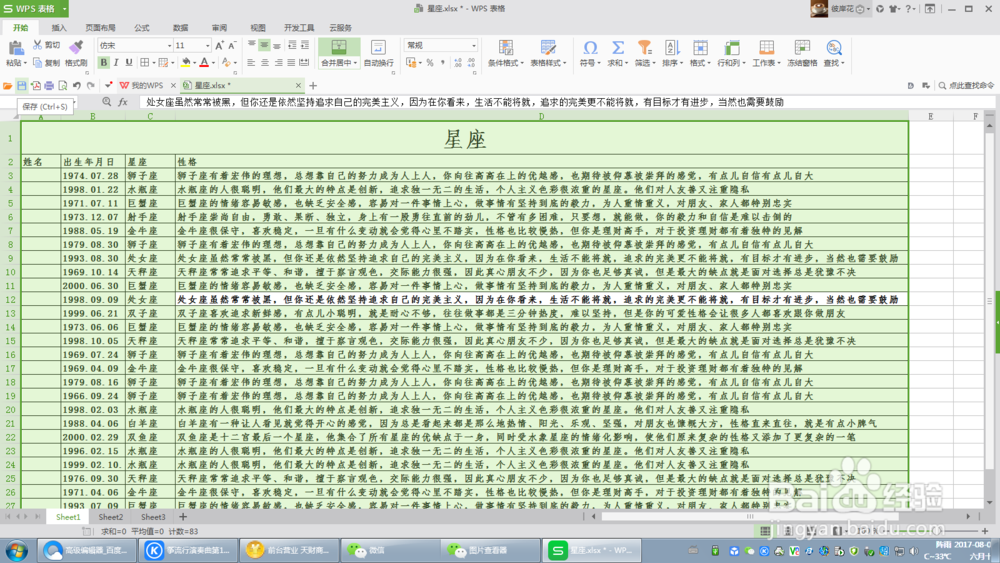Image resolution: width=1000 pixels, height=563 pixels.
Task: Click the decrease indent icon
Action: click(x=292, y=45)
